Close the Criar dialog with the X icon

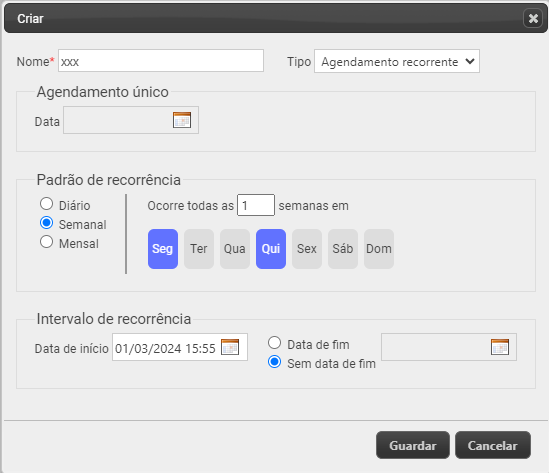[x=533, y=18]
